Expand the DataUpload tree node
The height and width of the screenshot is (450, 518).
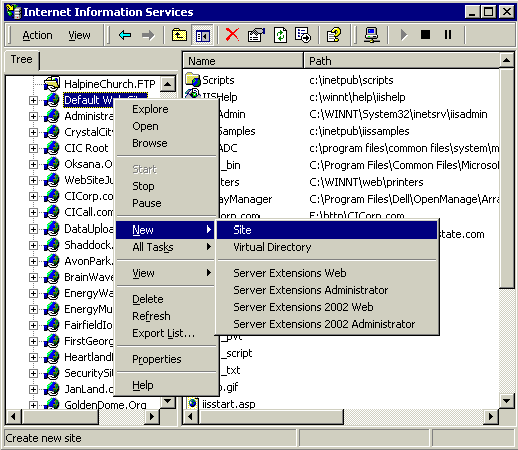33,229
